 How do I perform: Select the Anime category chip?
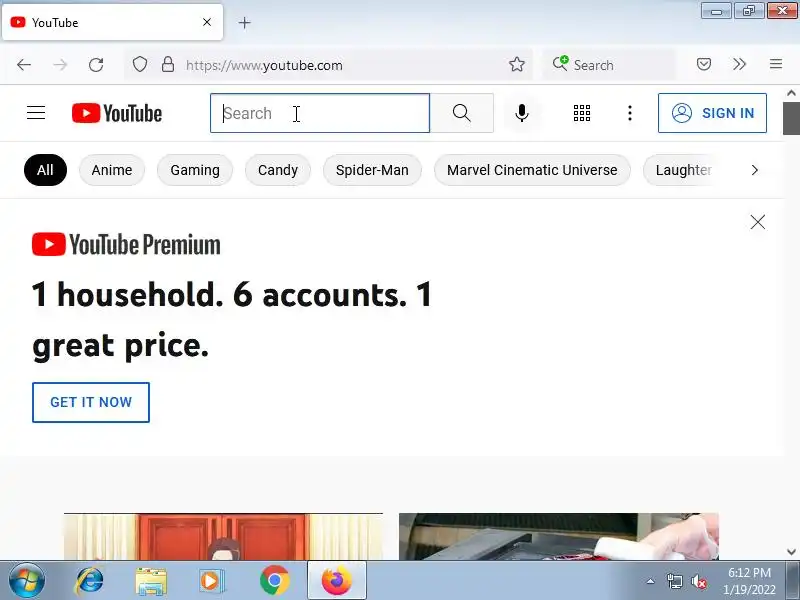112,170
